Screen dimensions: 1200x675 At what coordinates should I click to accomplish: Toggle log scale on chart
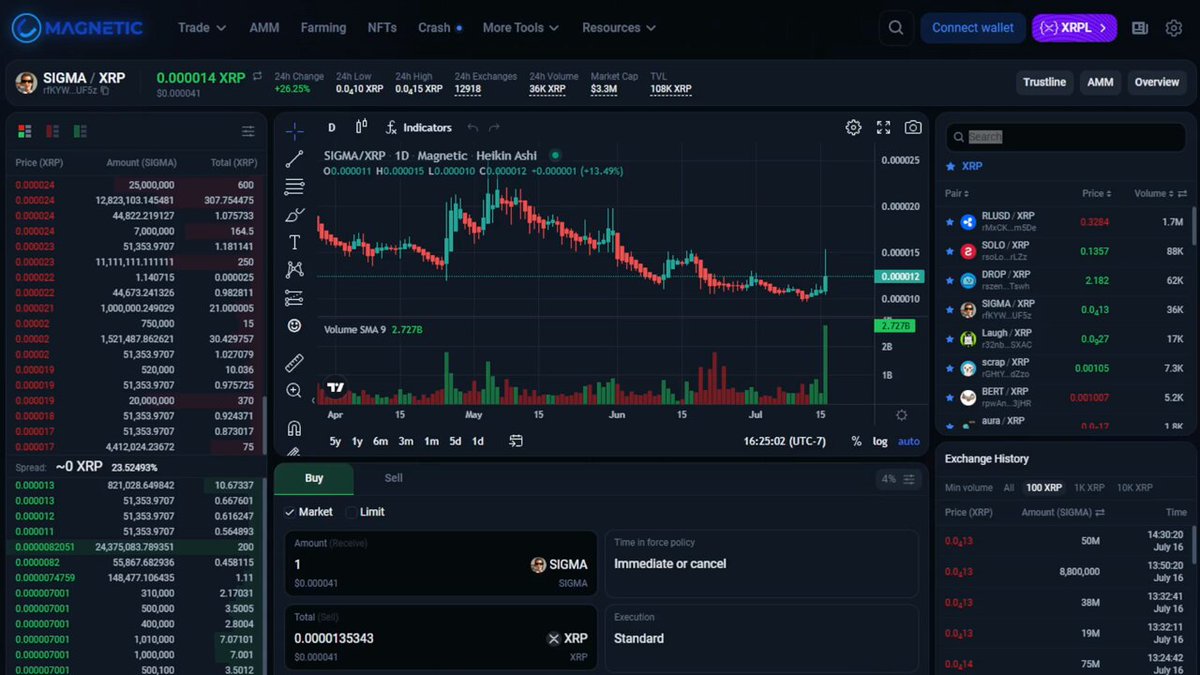pos(880,441)
